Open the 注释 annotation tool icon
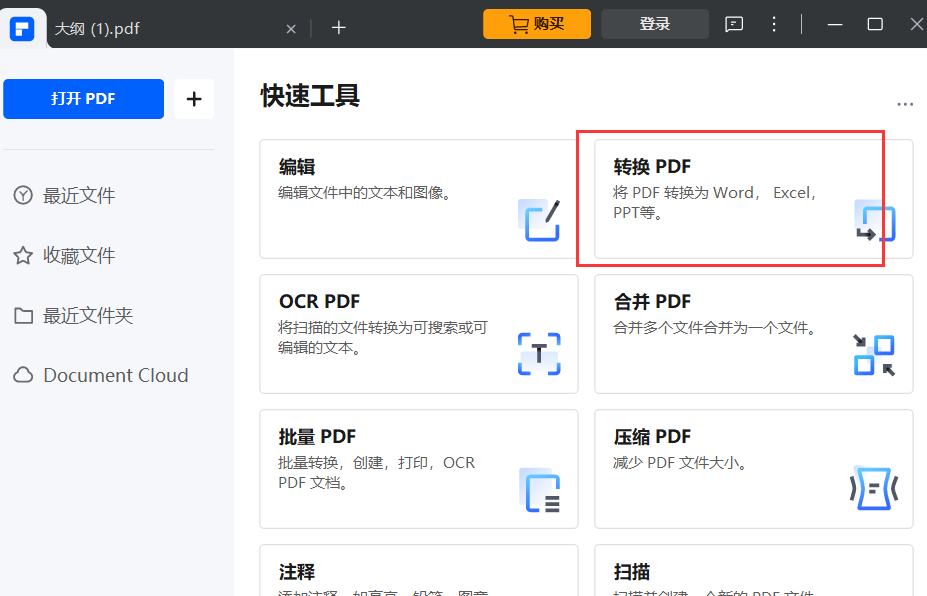 pos(539,590)
